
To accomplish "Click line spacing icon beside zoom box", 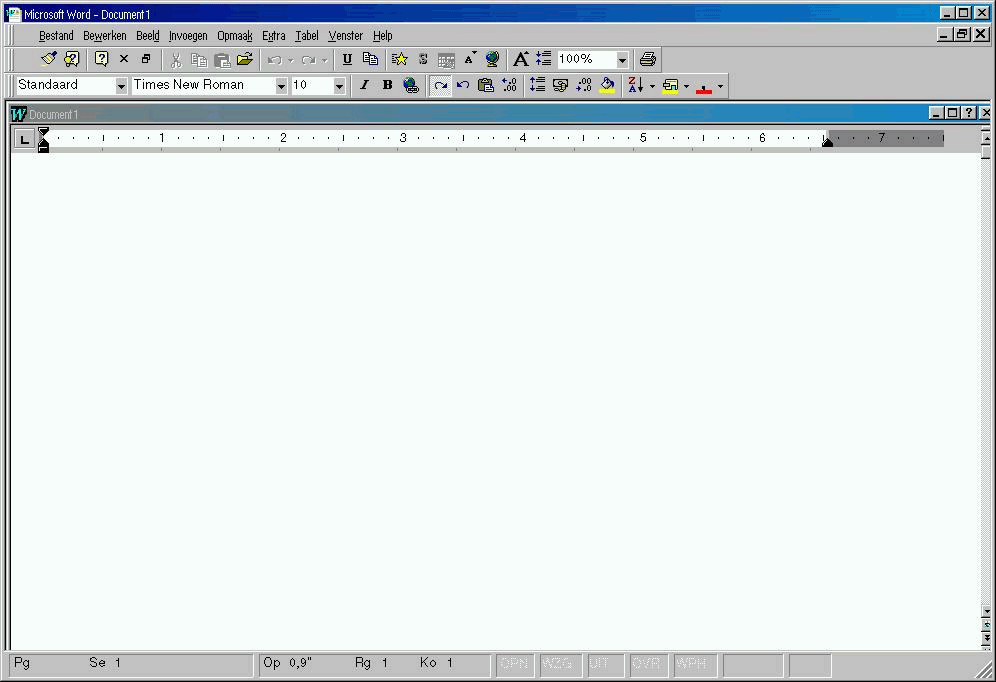I will 544,59.
